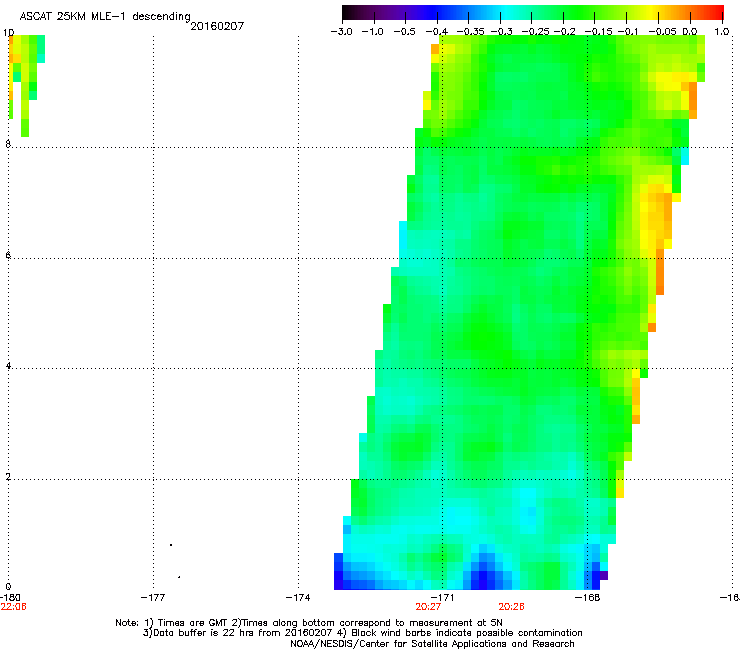
Task: Click the -0.3 color bar label
Action: pyautogui.click(x=501, y=32)
